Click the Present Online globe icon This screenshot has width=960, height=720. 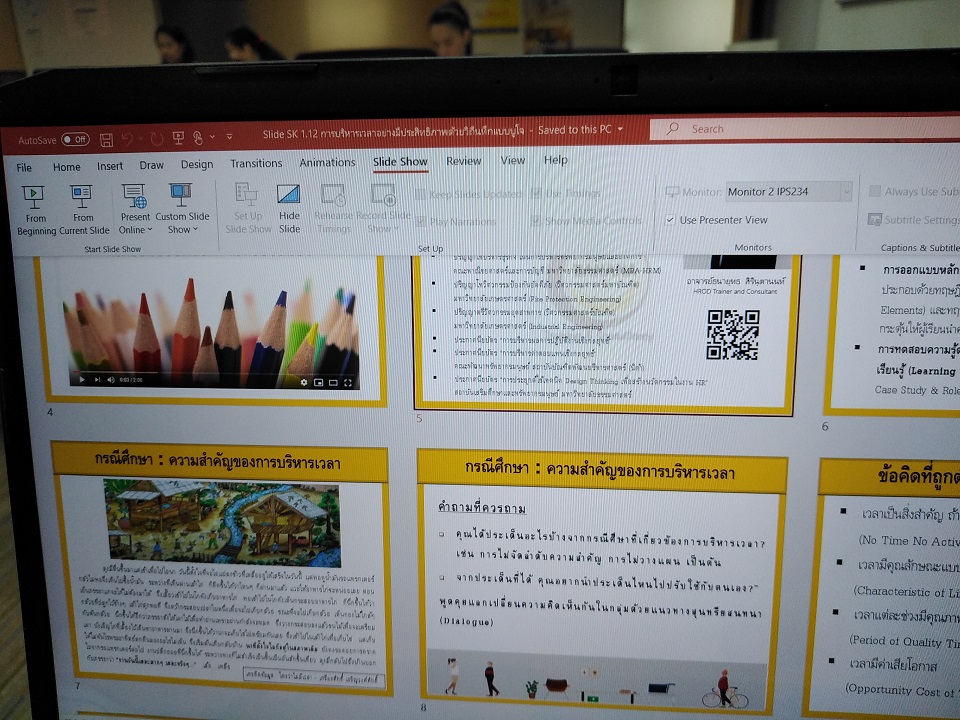pos(134,196)
